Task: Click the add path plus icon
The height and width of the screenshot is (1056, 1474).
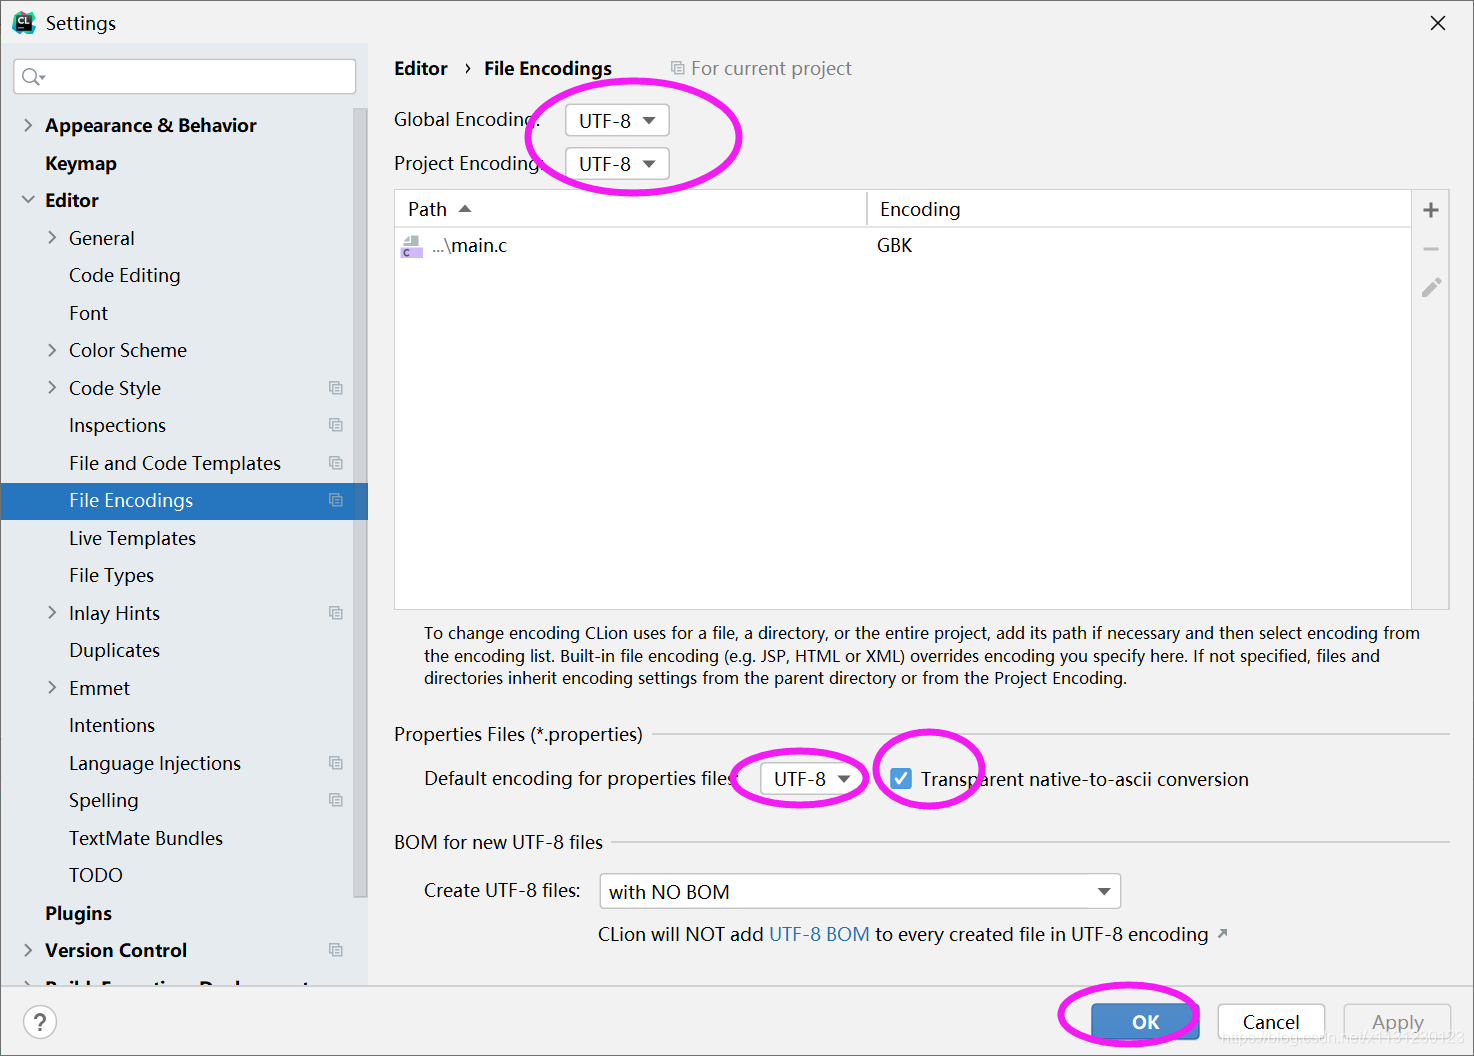Action: click(1431, 210)
